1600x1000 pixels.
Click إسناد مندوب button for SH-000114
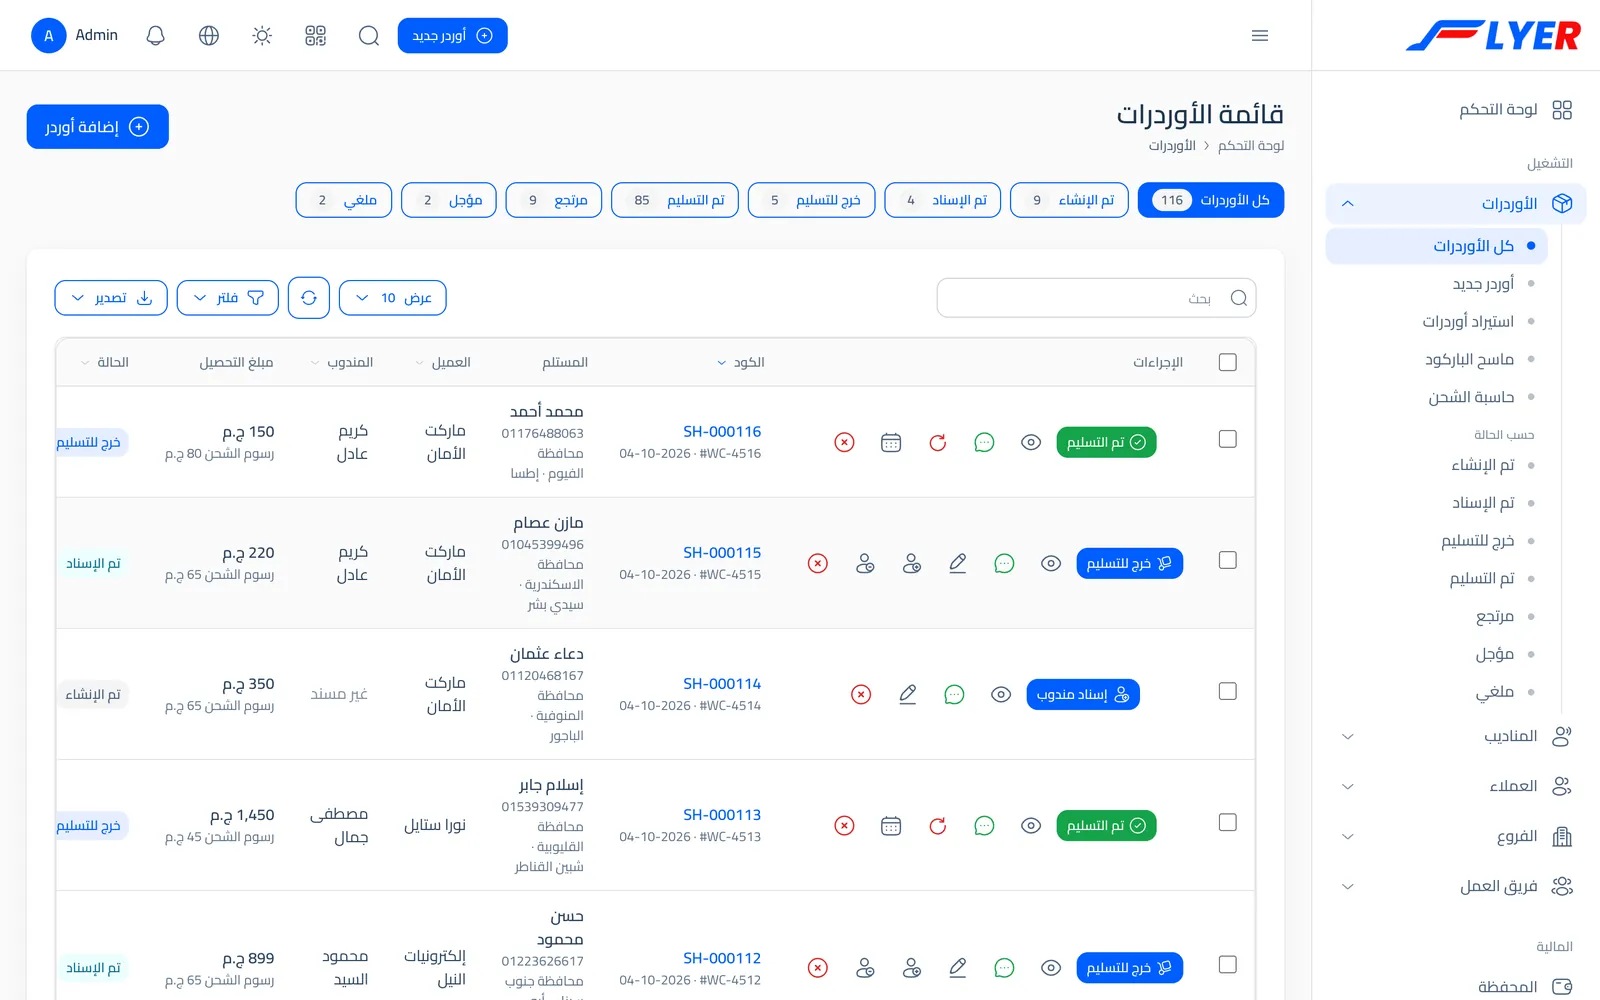click(x=1083, y=694)
